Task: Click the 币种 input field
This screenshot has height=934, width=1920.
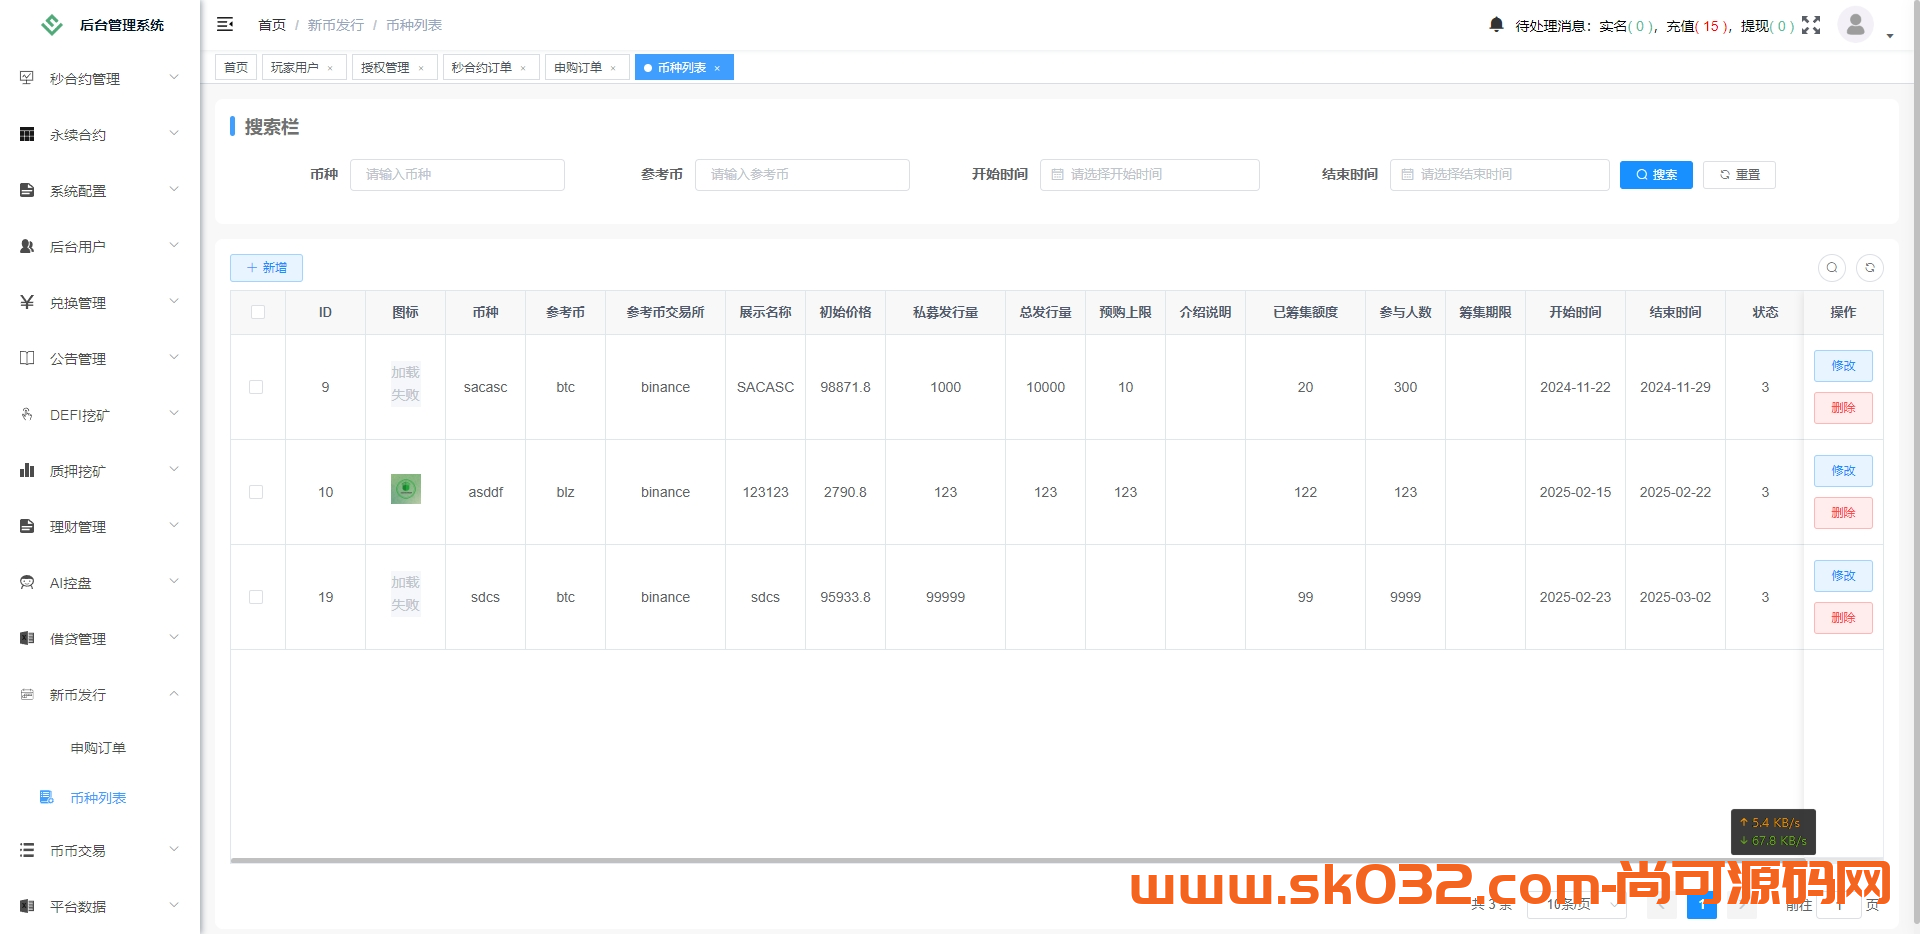Action: pyautogui.click(x=458, y=174)
